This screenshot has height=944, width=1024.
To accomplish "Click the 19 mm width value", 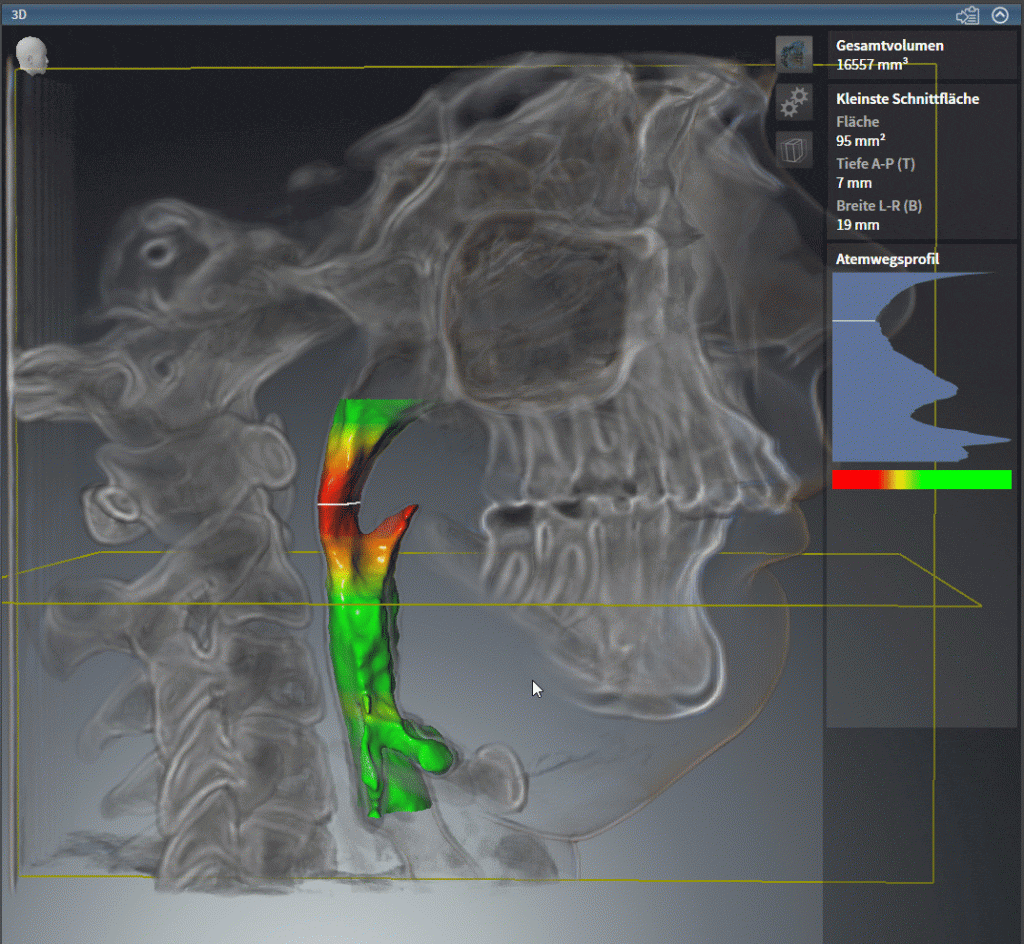I will click(857, 225).
